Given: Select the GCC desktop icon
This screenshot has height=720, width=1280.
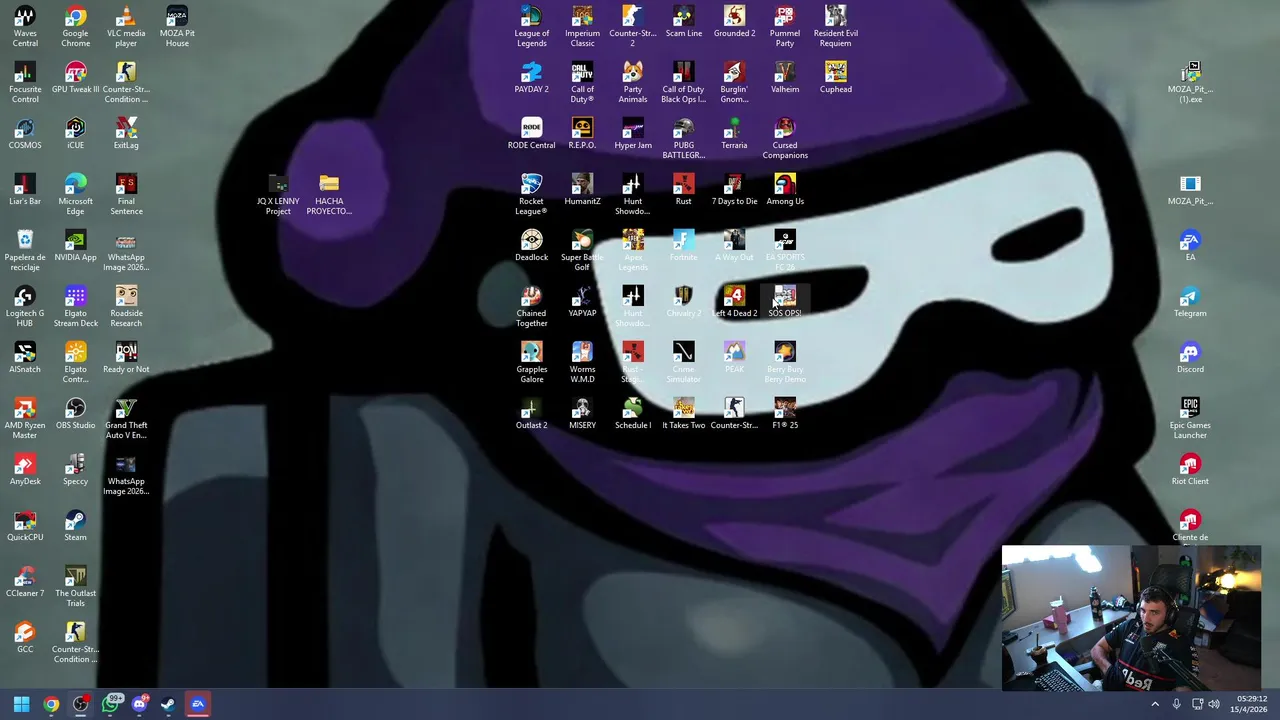Looking at the screenshot, I should tap(25, 637).
